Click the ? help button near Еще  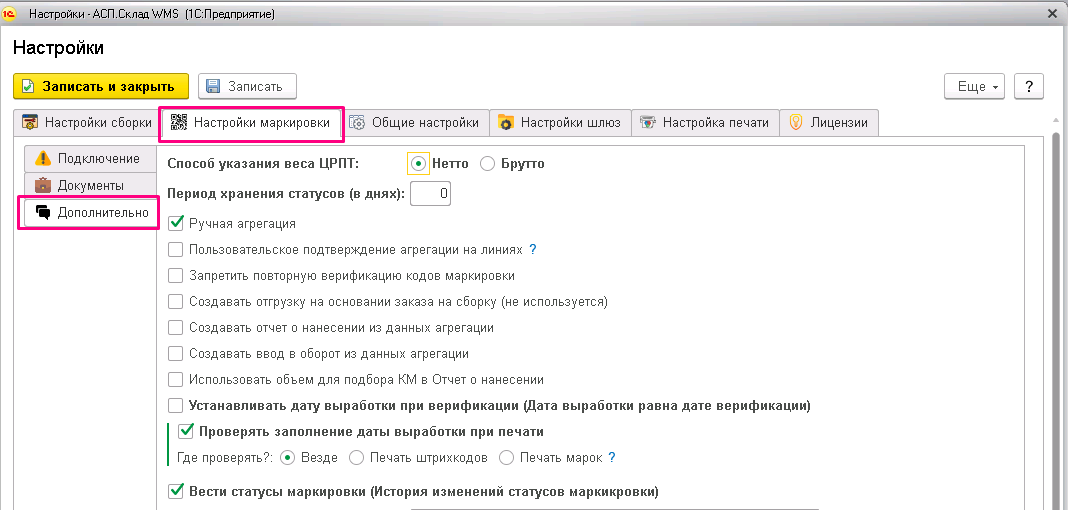click(1029, 86)
